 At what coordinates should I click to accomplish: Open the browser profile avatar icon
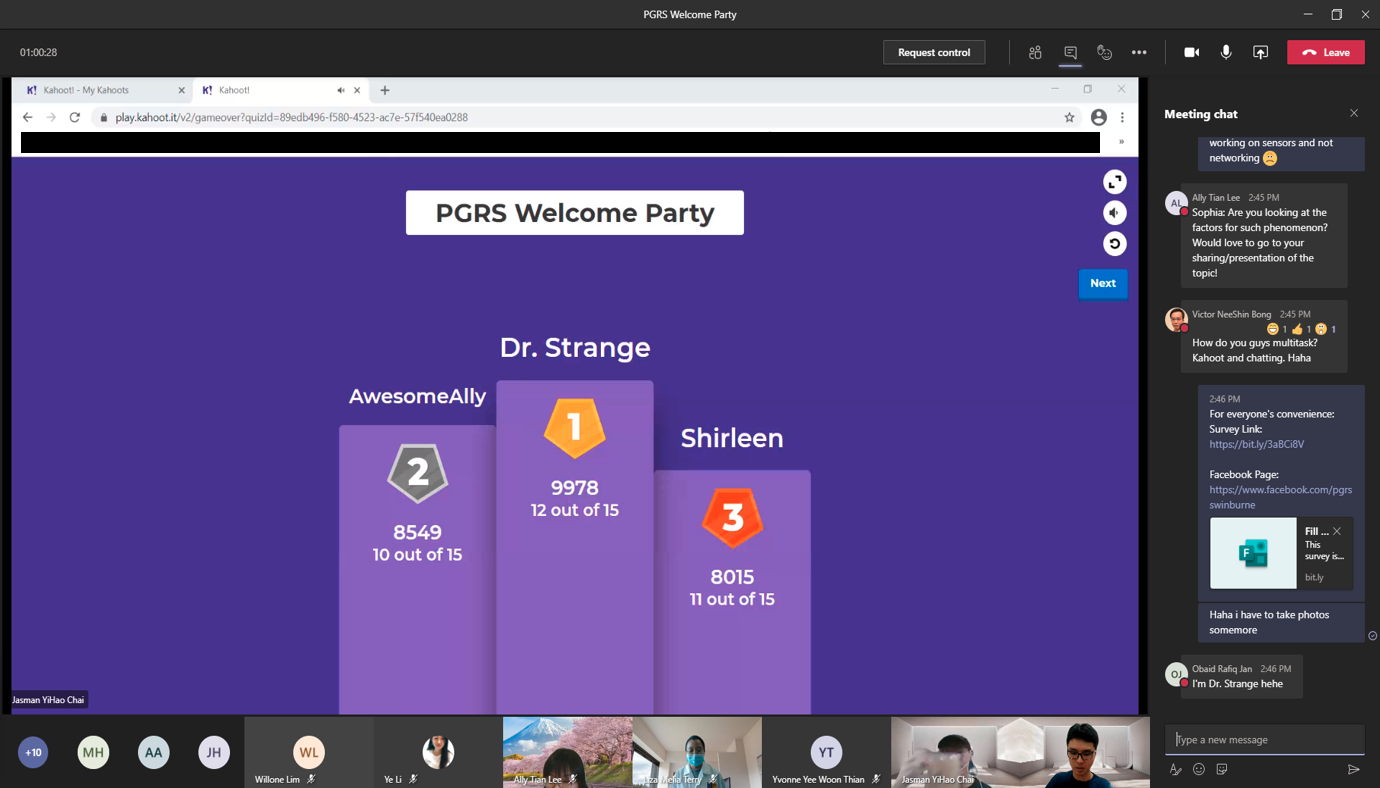point(1098,117)
